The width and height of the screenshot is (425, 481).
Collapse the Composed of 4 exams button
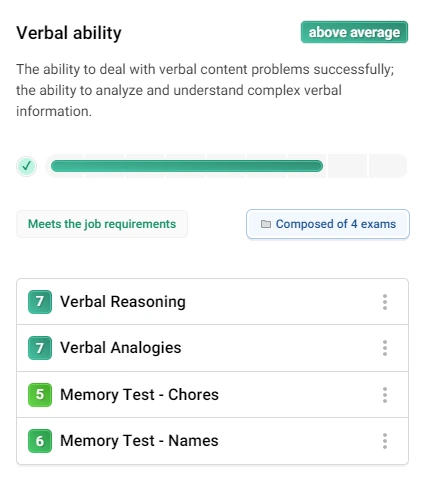coord(328,224)
